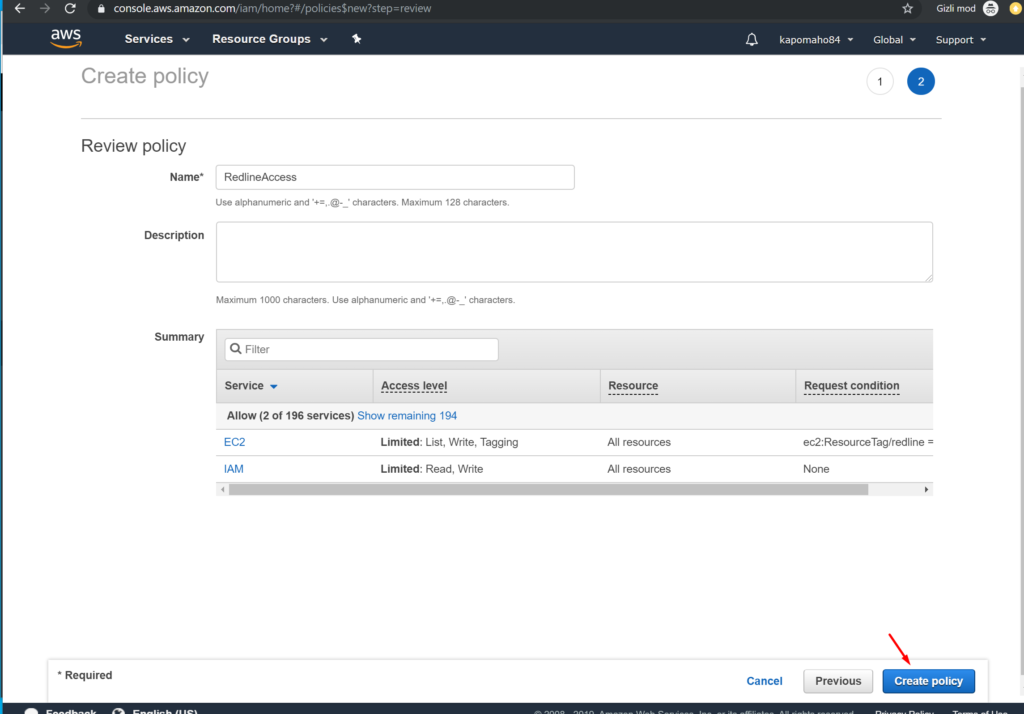Image resolution: width=1024 pixels, height=714 pixels.
Task: Bookmark this page with the star icon
Action: point(907,8)
